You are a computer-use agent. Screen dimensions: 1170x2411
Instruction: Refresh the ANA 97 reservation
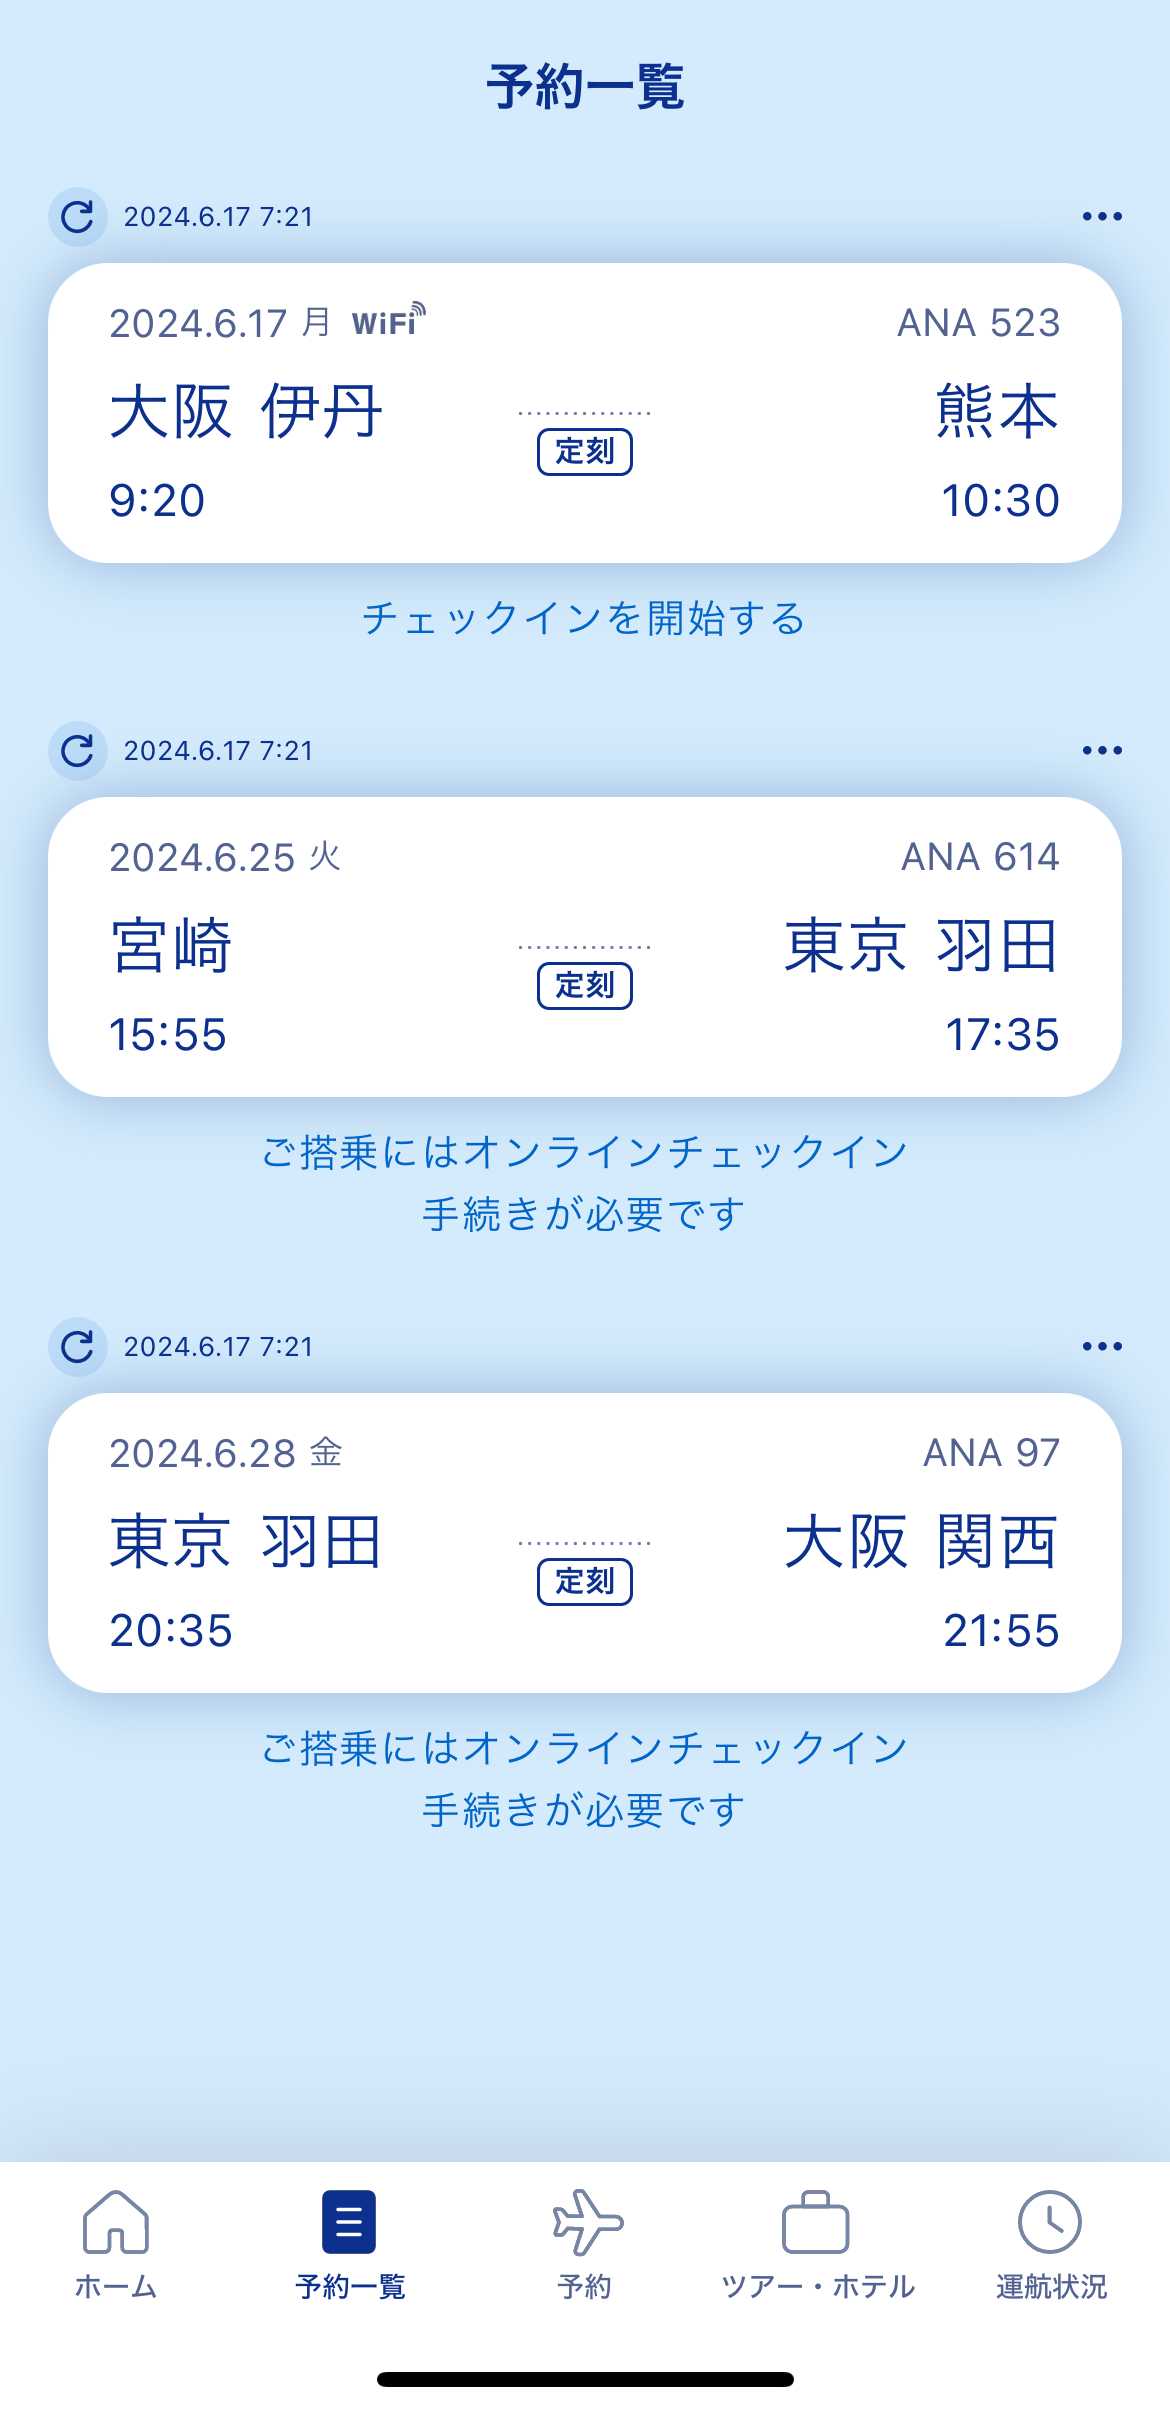click(78, 1347)
